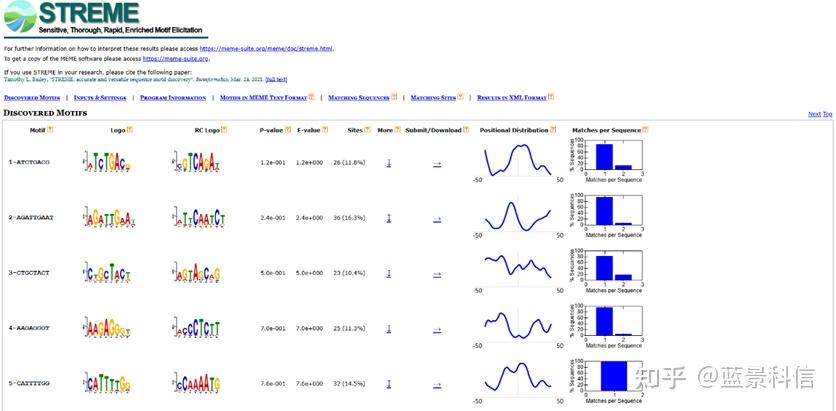Go to the Inputs & Settings section

coord(100,98)
